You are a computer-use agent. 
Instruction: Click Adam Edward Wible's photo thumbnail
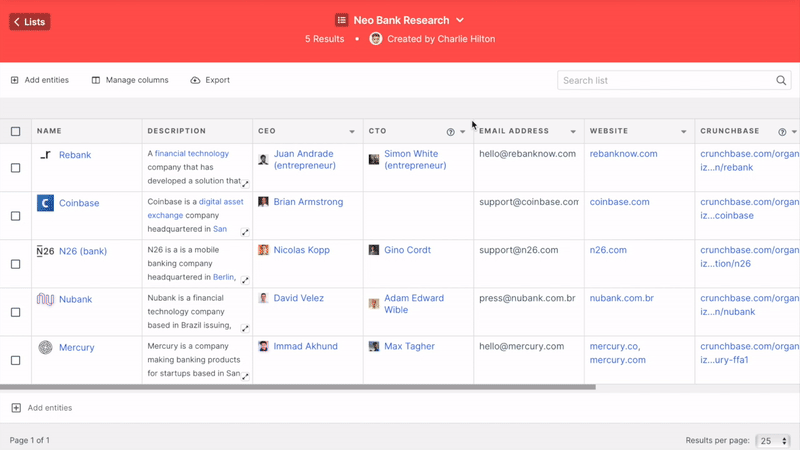pyautogui.click(x=374, y=304)
